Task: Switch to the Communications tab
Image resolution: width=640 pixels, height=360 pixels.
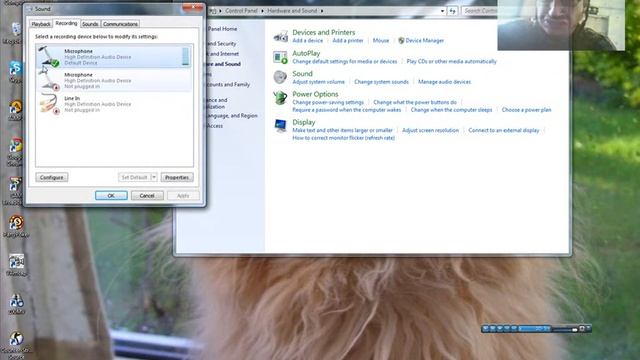Action: tap(120, 24)
